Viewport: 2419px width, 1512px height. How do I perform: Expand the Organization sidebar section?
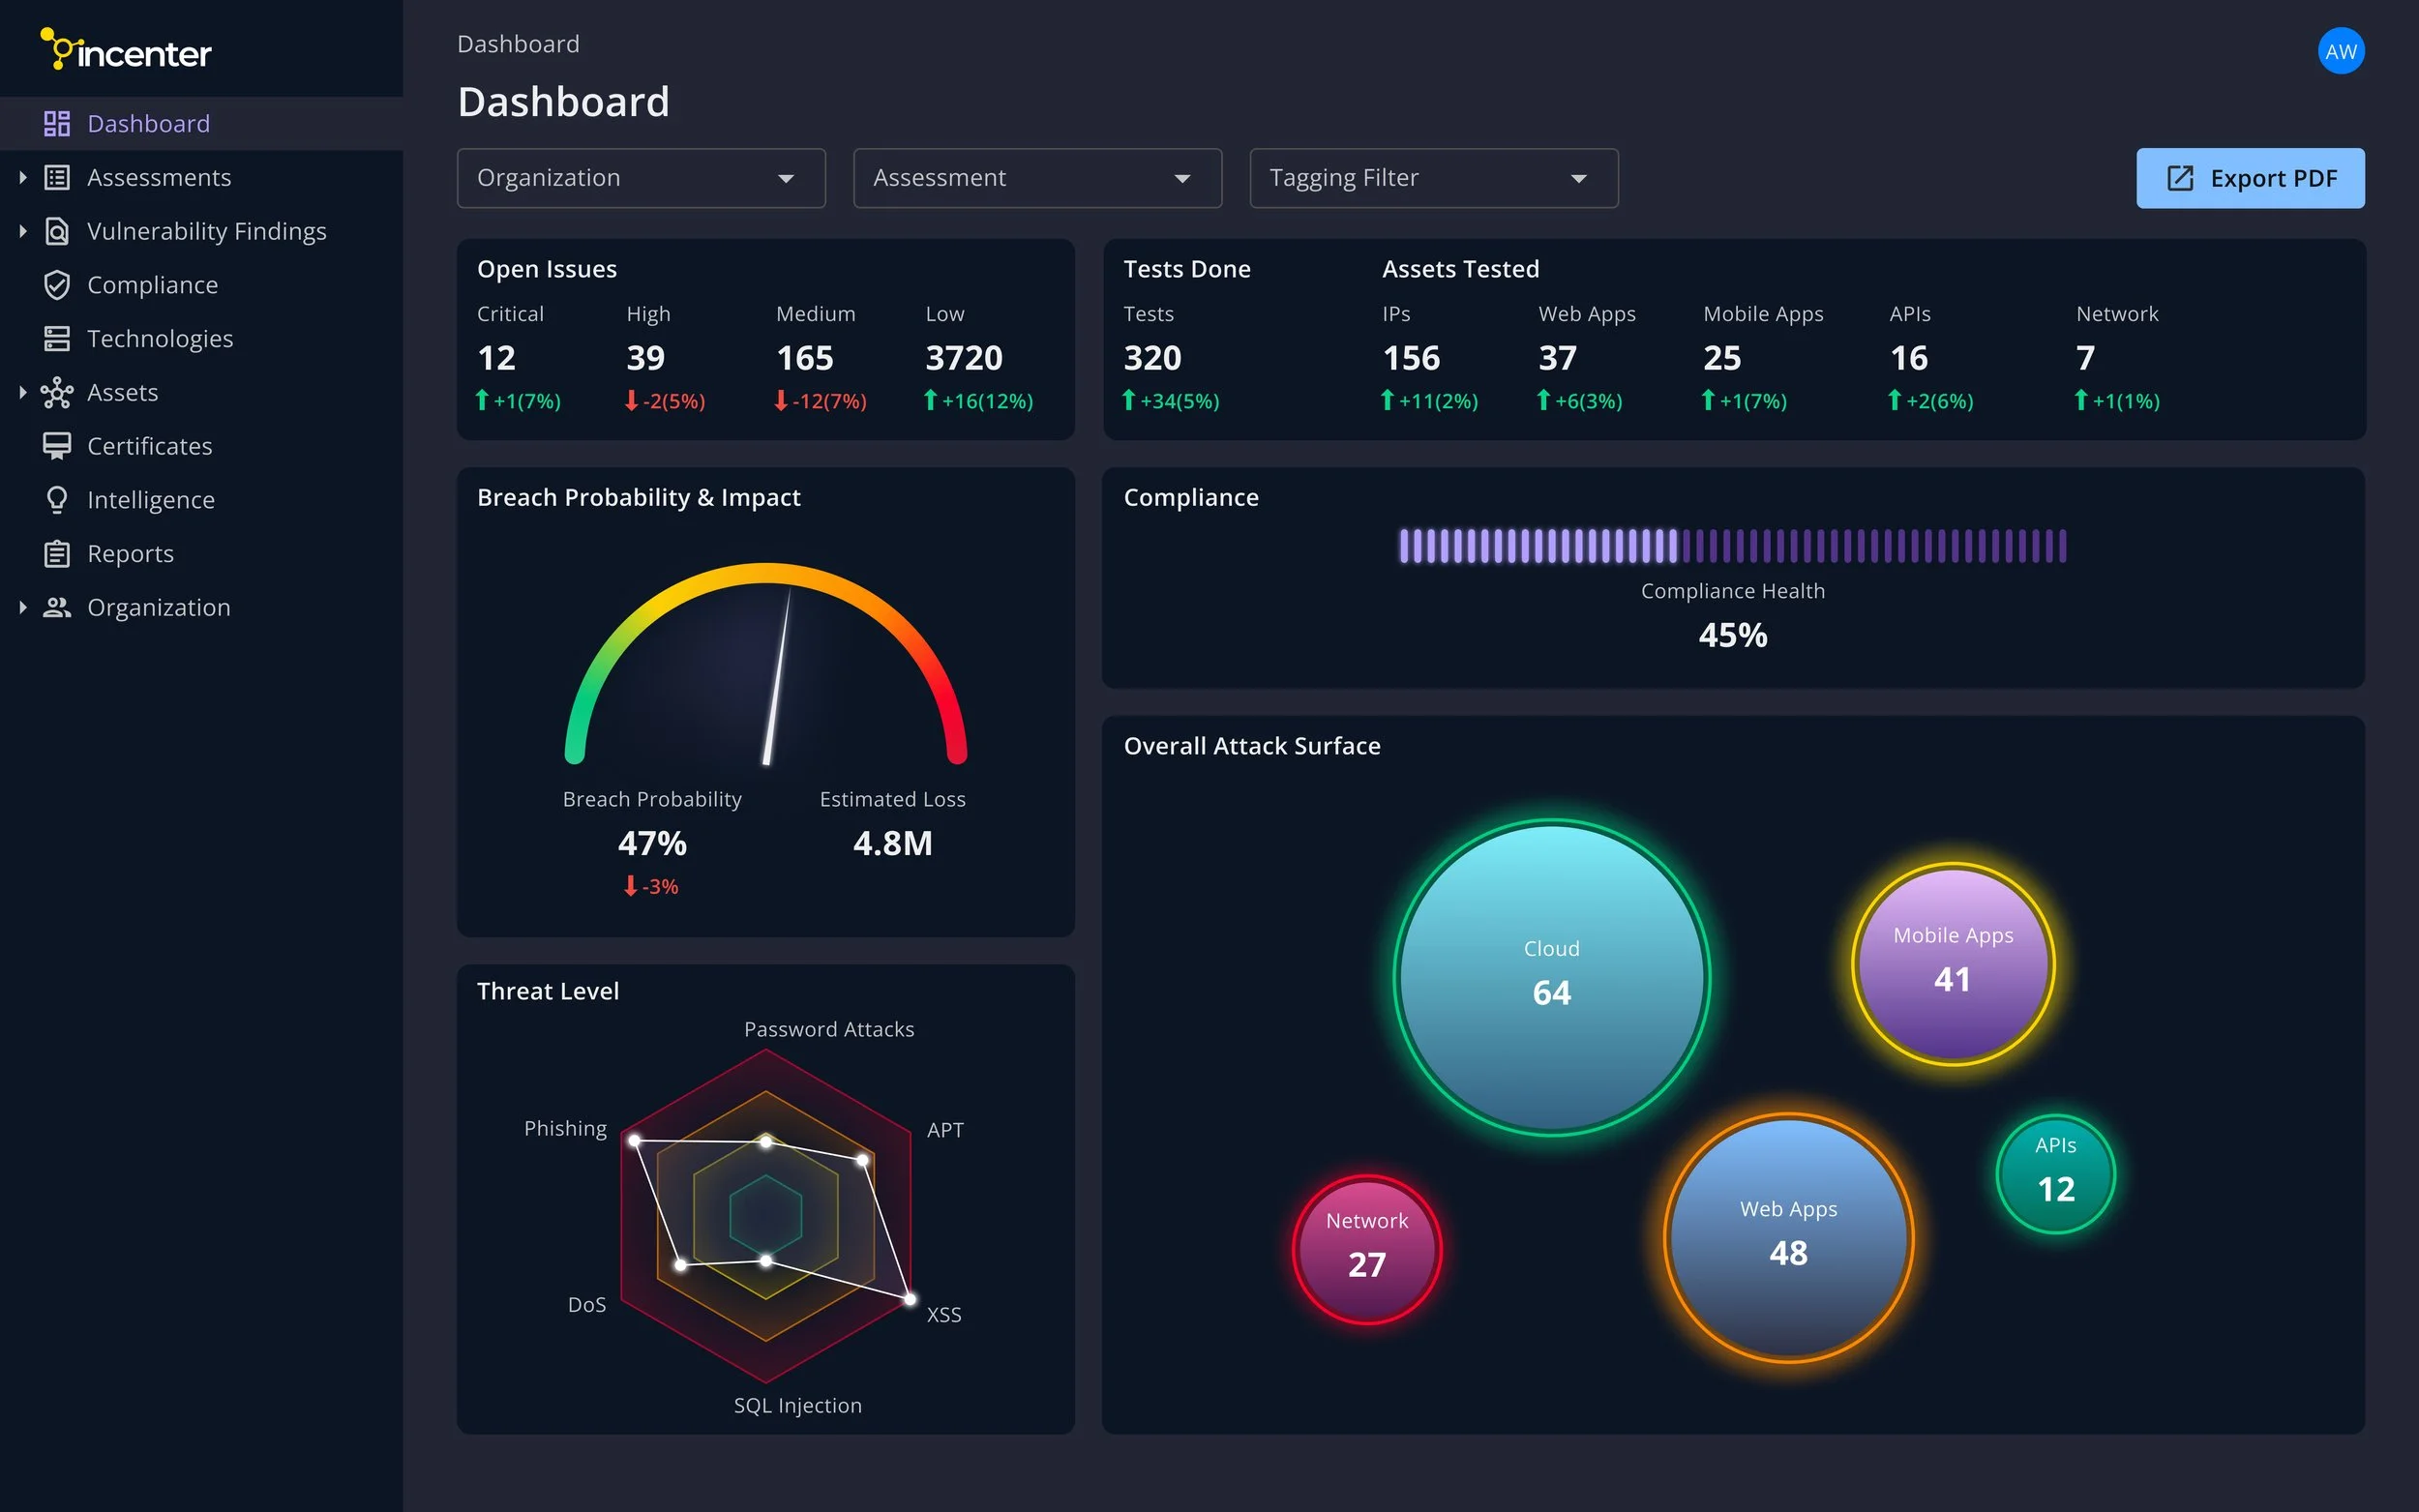[23, 607]
